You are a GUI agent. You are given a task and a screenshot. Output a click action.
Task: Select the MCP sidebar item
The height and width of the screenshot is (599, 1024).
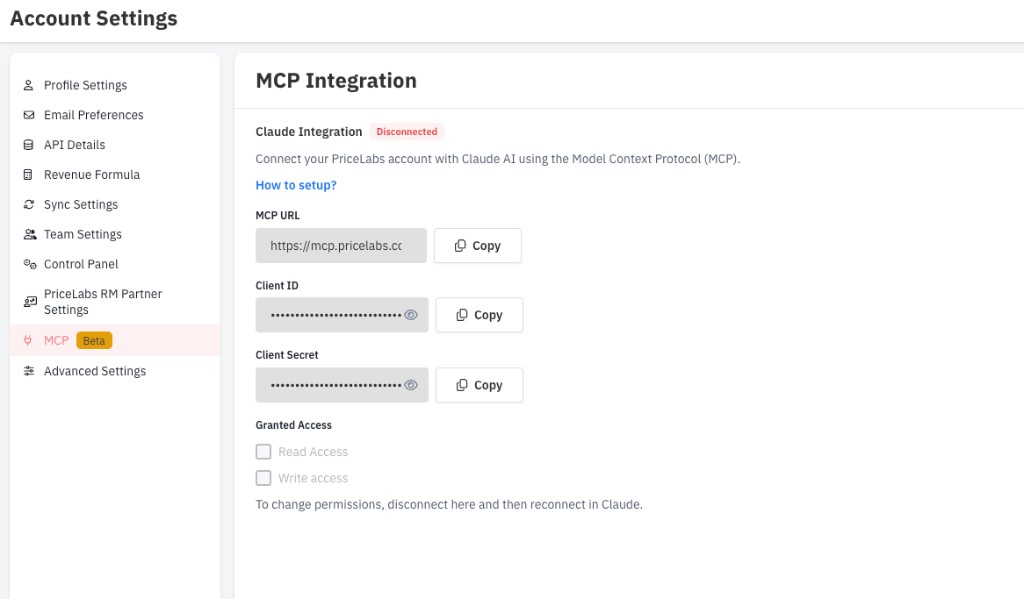point(115,340)
